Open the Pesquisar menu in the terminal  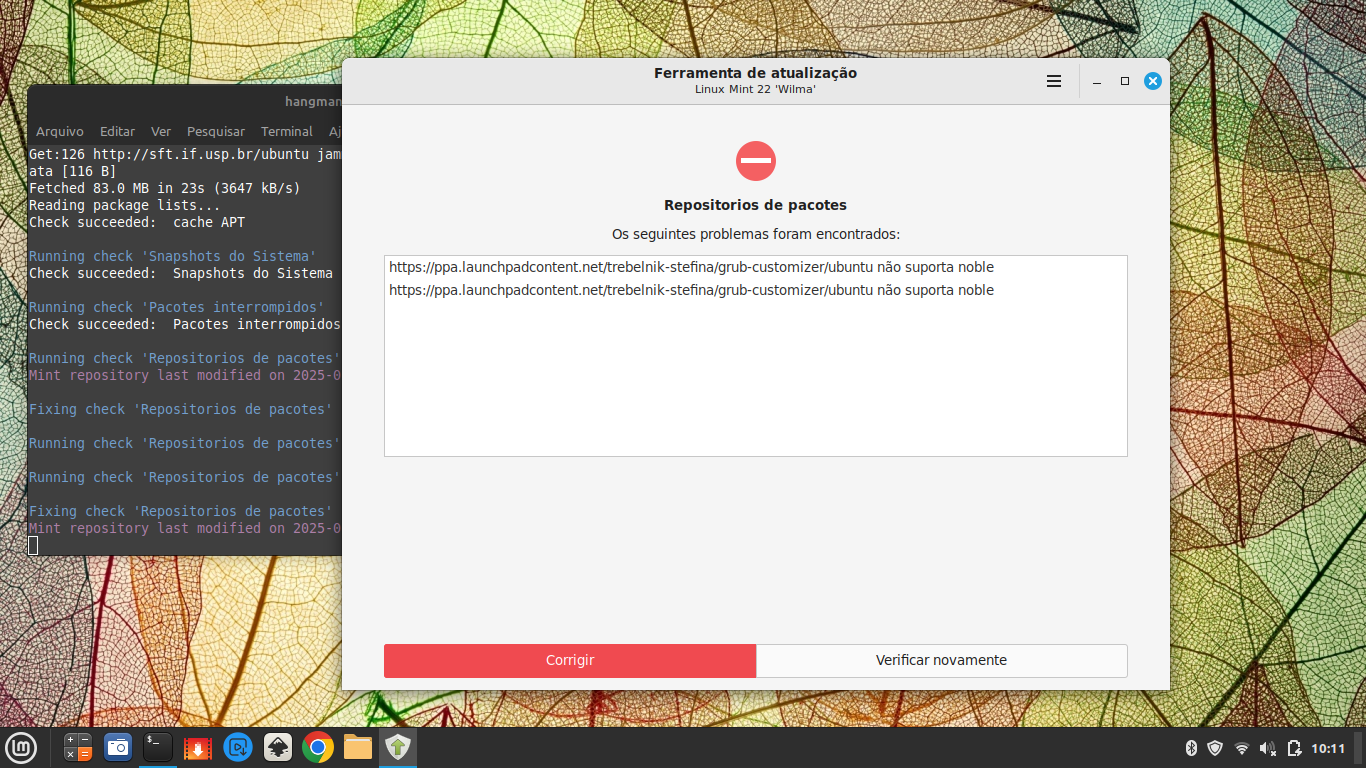point(216,132)
